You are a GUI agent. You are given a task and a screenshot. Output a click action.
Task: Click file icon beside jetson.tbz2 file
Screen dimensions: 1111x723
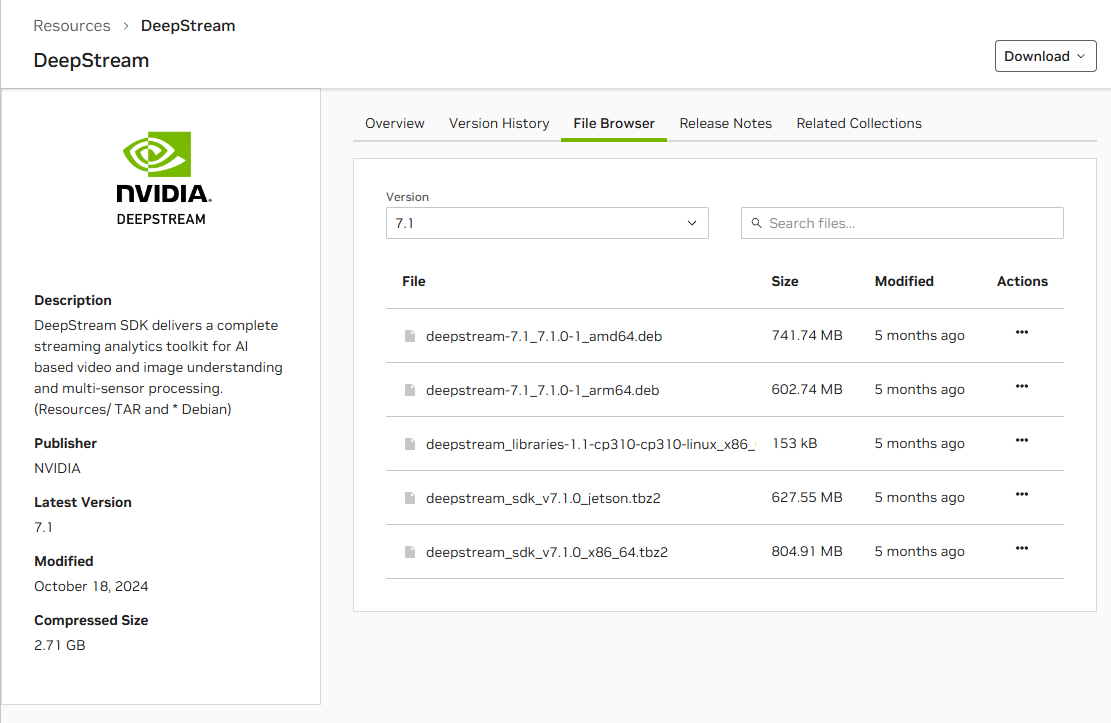410,498
